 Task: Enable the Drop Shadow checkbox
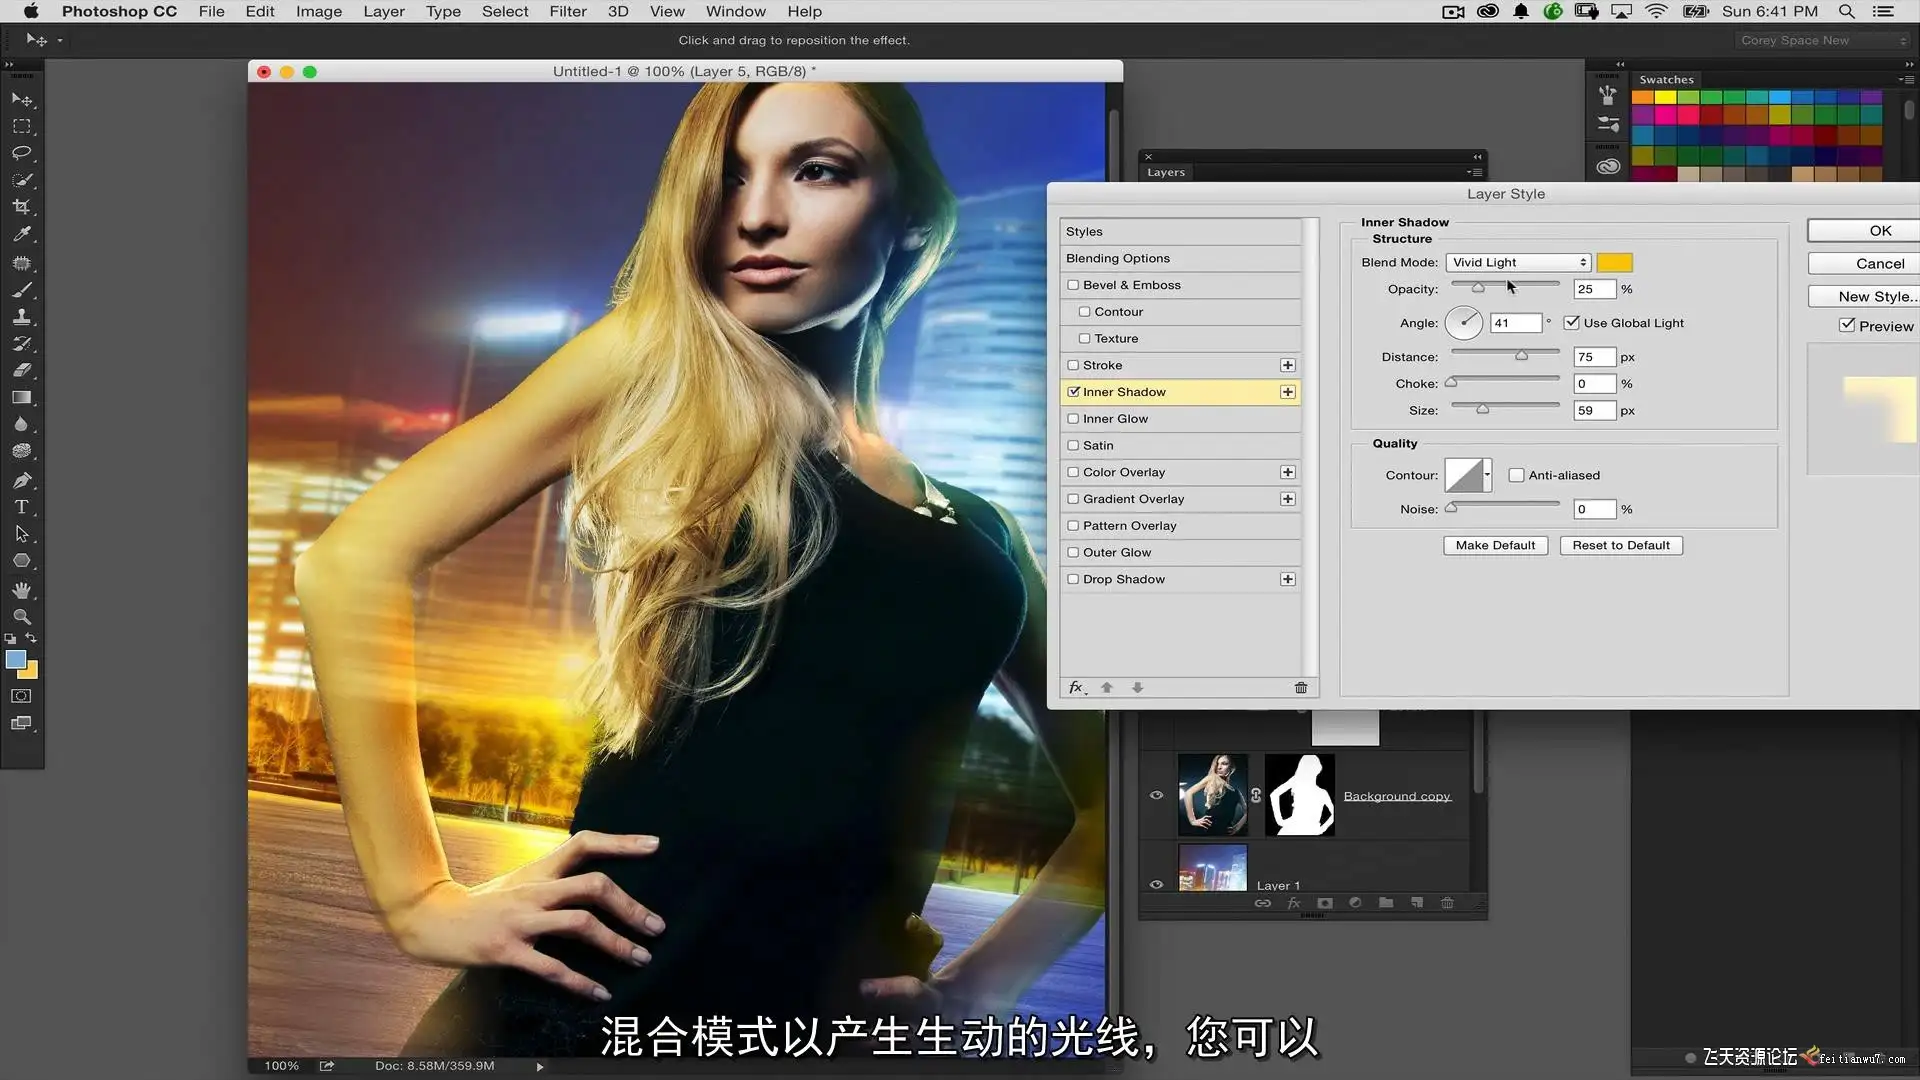[x=1073, y=579]
